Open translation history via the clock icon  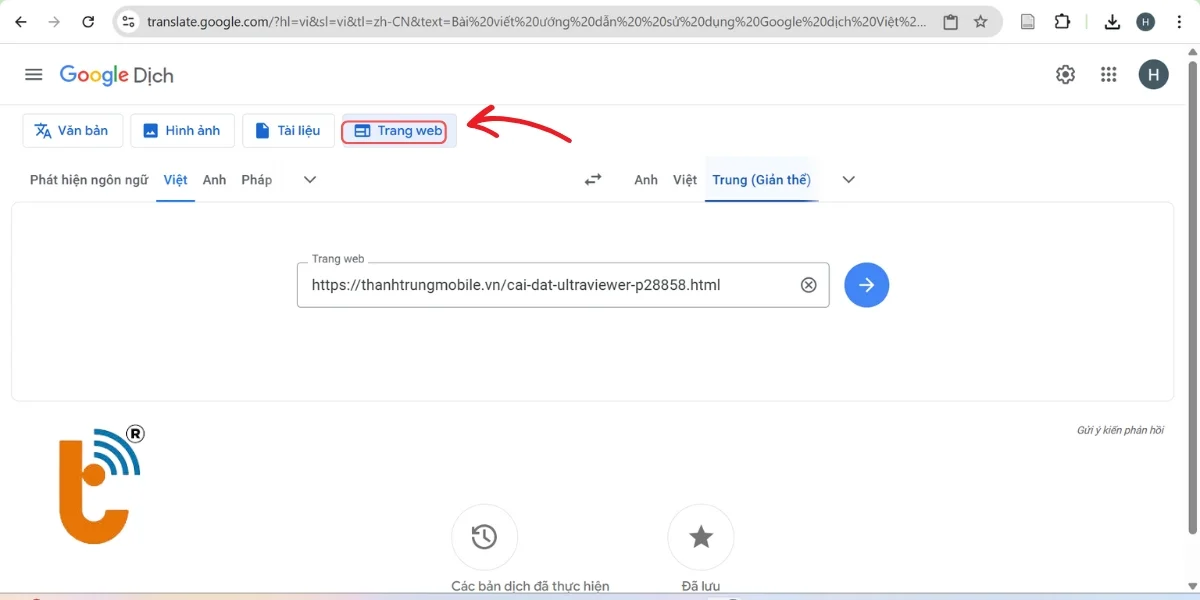[x=484, y=536]
